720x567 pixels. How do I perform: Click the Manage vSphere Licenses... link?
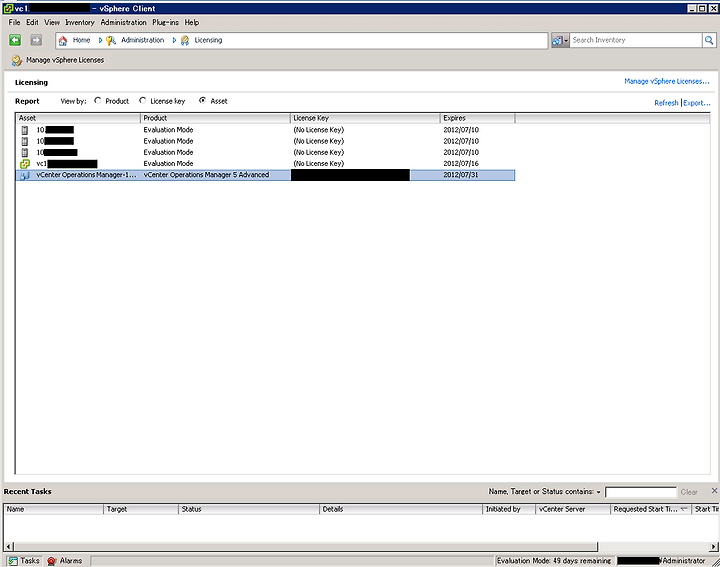pos(667,81)
